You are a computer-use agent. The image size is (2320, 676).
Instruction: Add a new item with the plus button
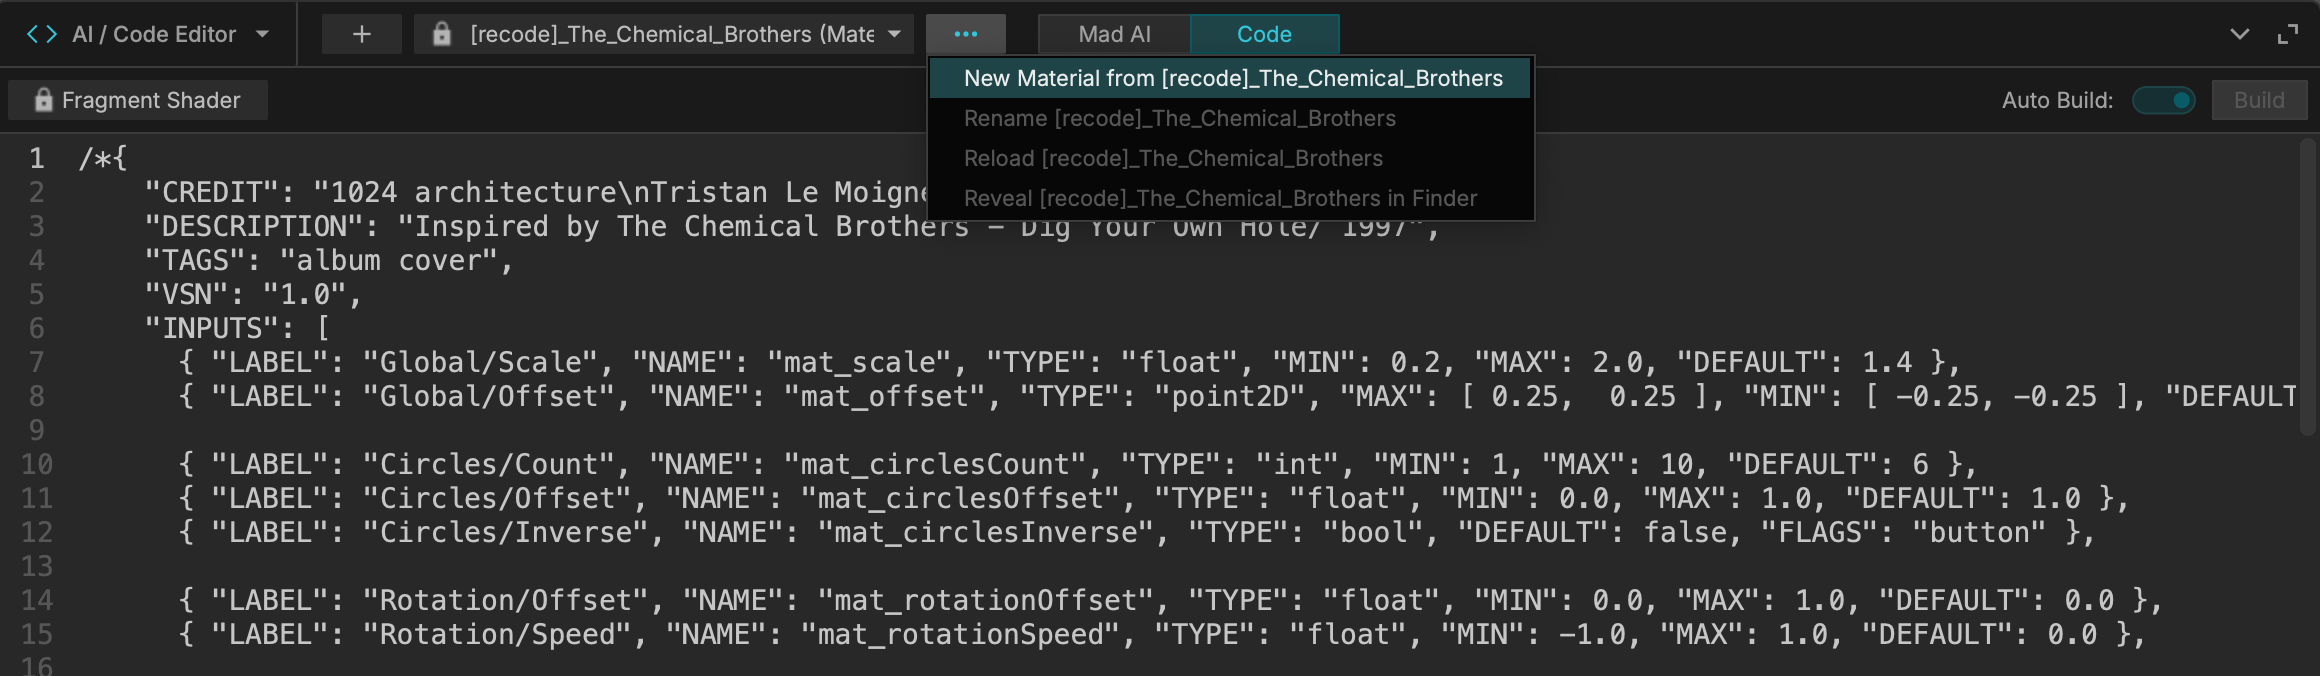362,34
